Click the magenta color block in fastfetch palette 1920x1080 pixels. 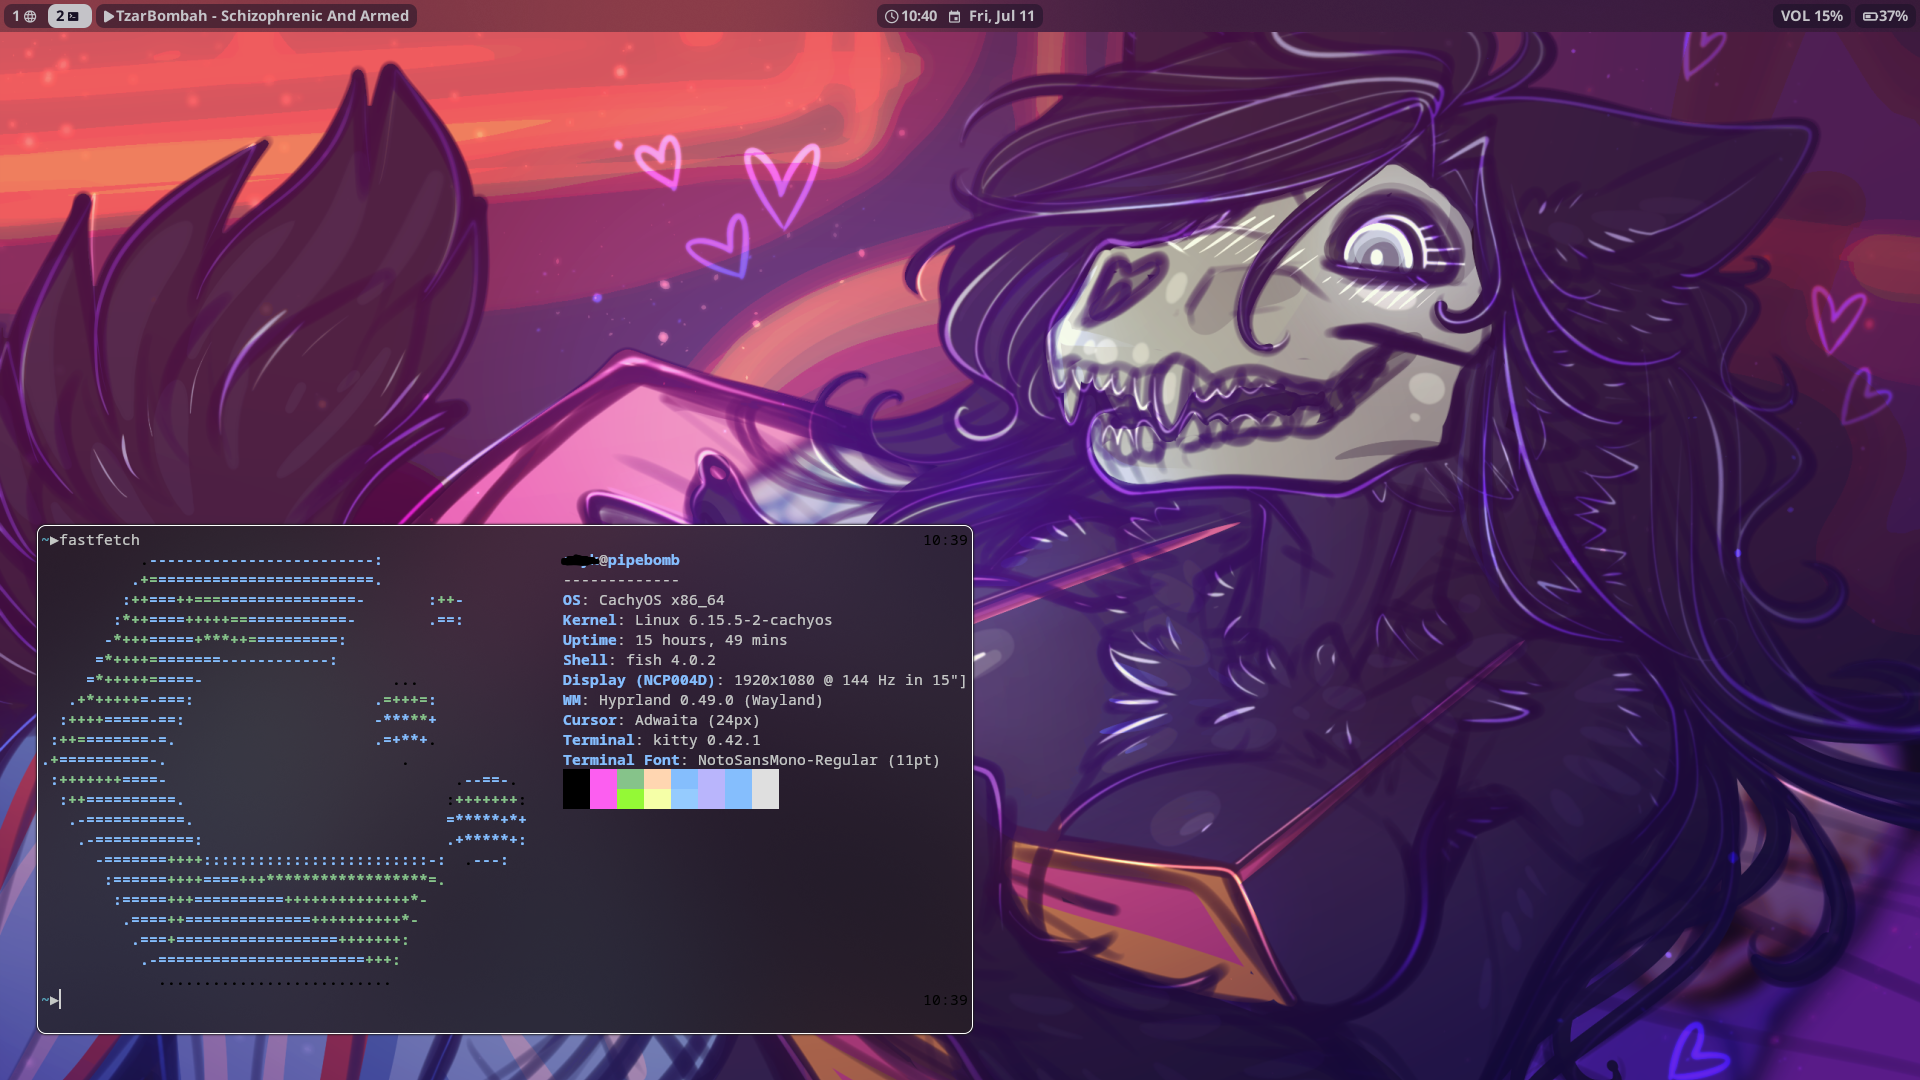click(603, 789)
